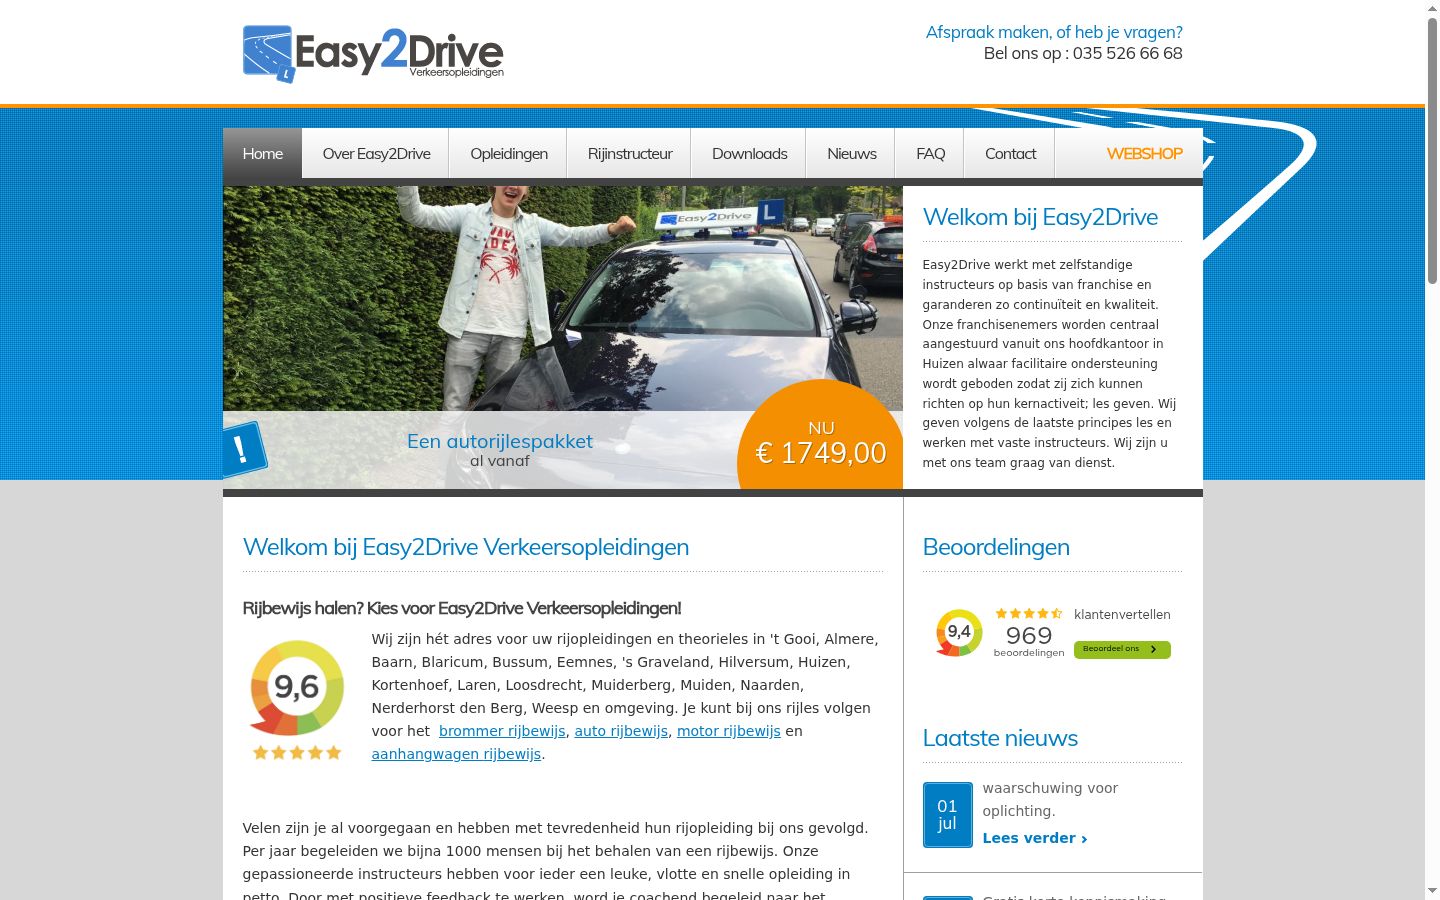Go to the Opleidingen menu item

click(x=509, y=153)
